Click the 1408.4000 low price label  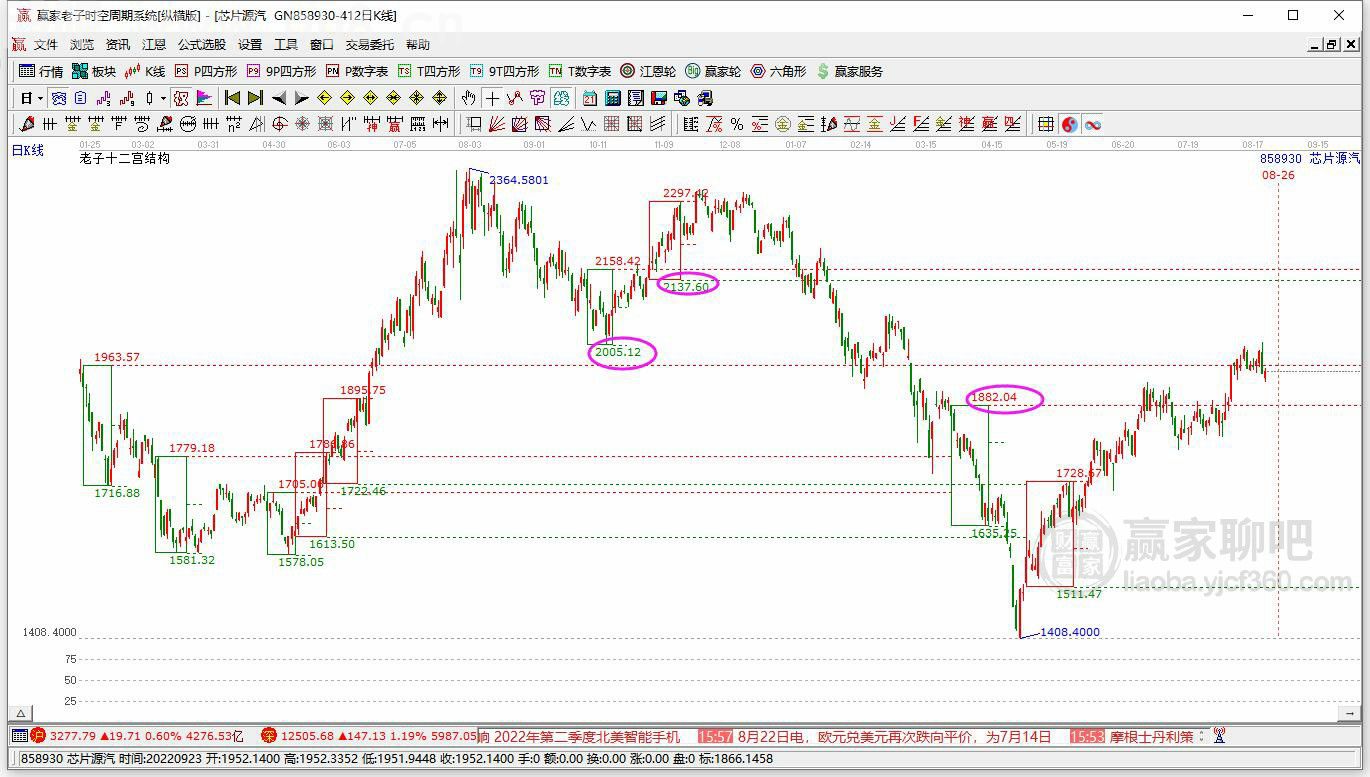tap(1070, 632)
